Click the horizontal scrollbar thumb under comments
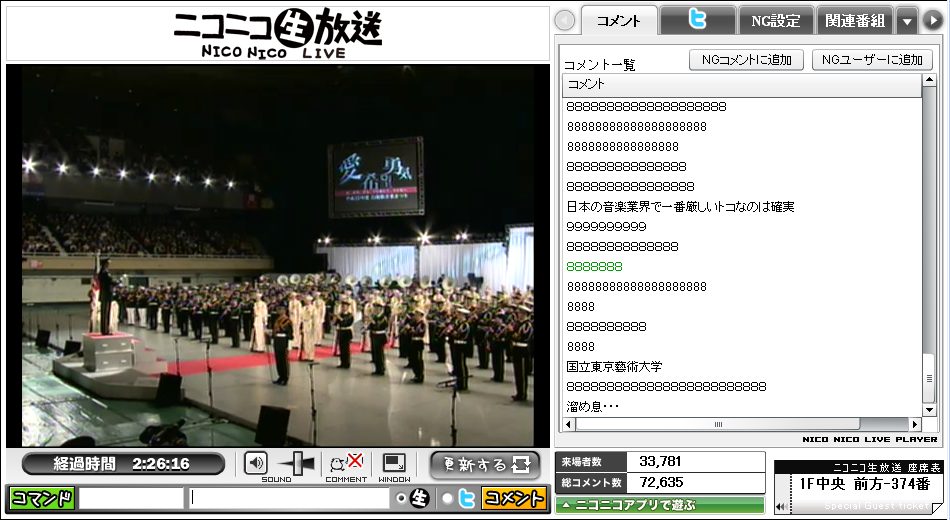Image resolution: width=950 pixels, height=520 pixels. (718, 424)
